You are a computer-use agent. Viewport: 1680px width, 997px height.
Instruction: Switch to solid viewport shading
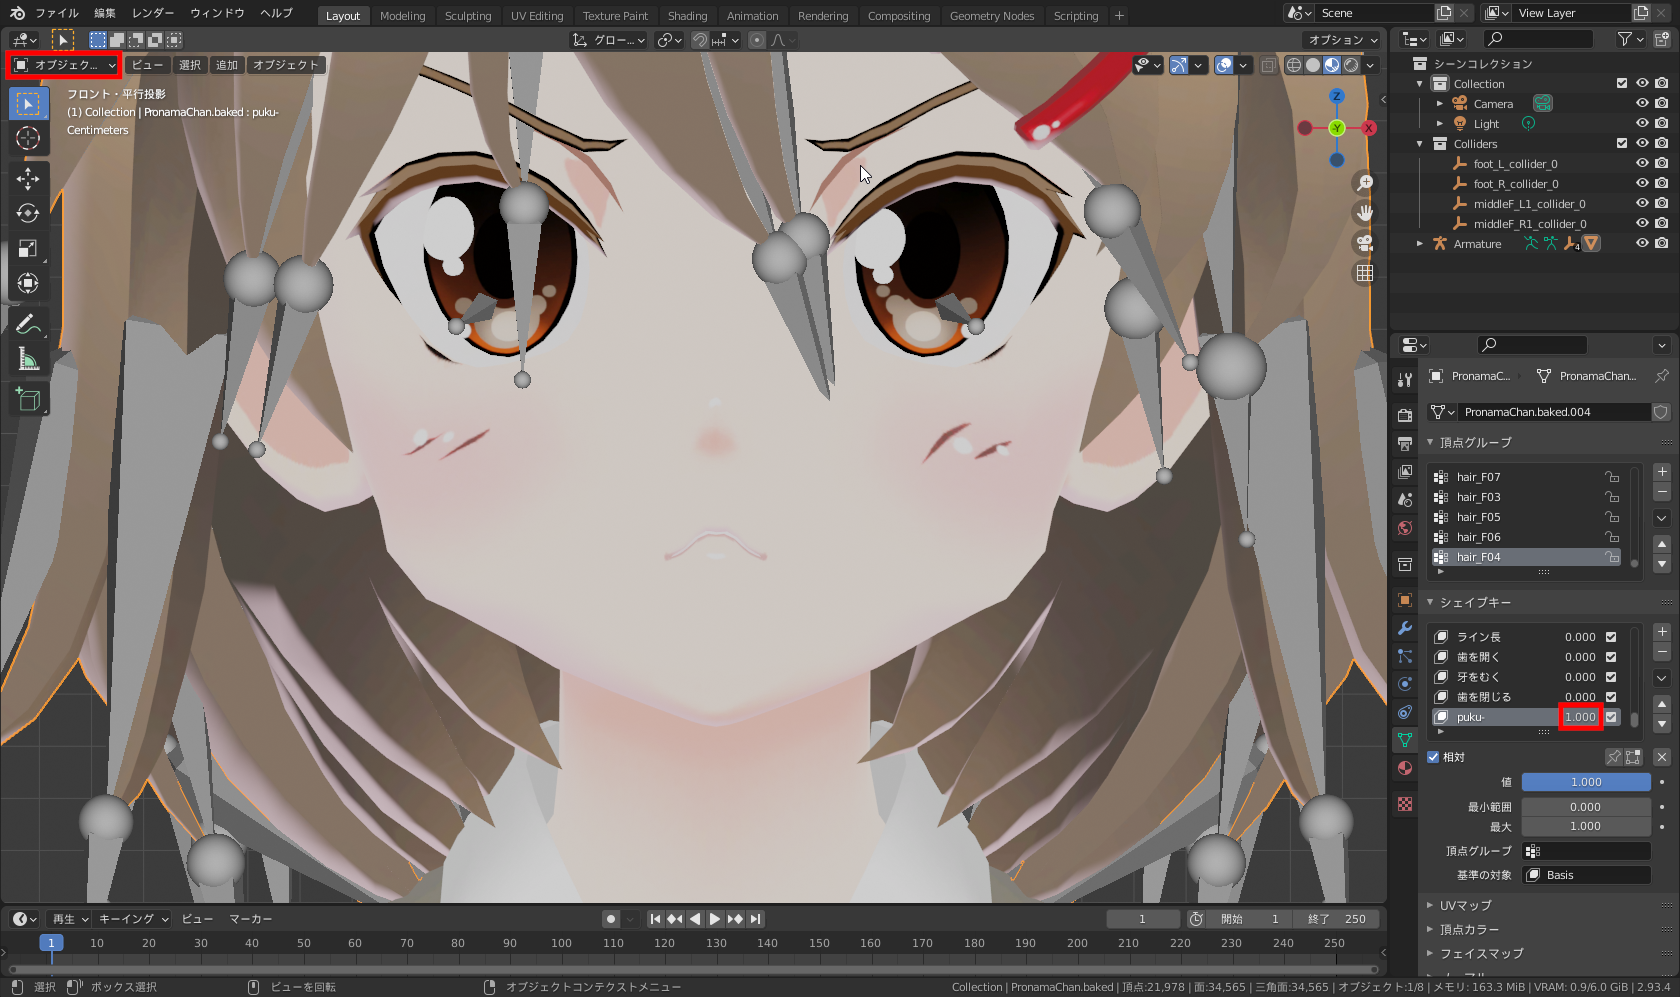[1313, 65]
